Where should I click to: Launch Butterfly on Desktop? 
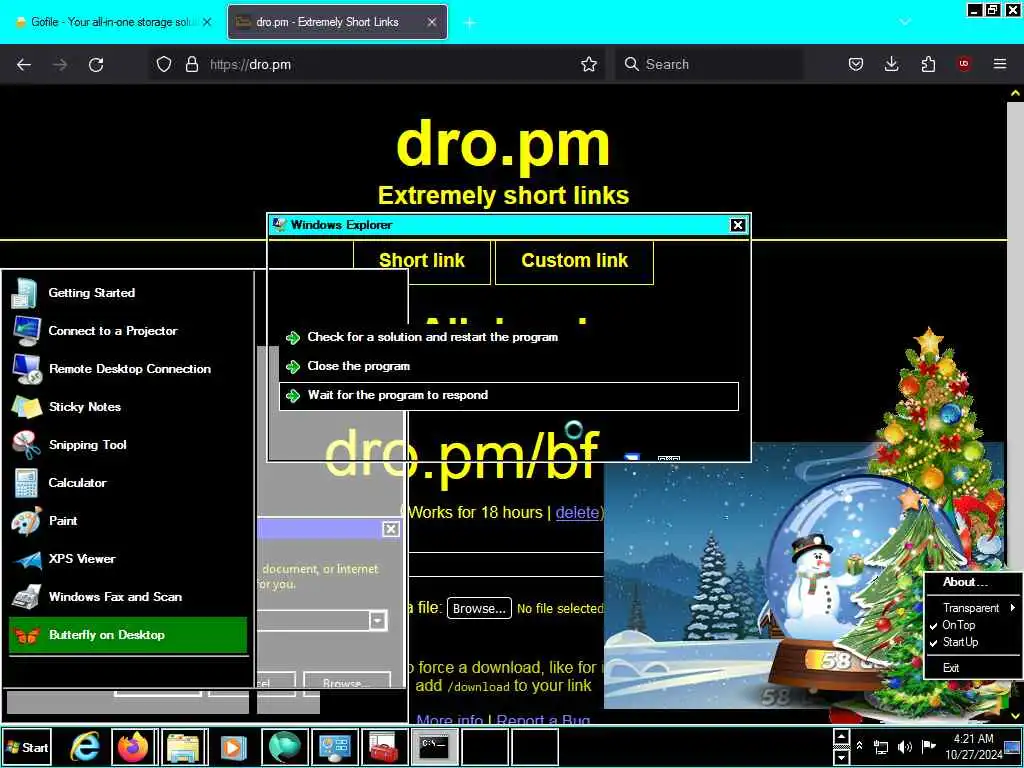128,635
